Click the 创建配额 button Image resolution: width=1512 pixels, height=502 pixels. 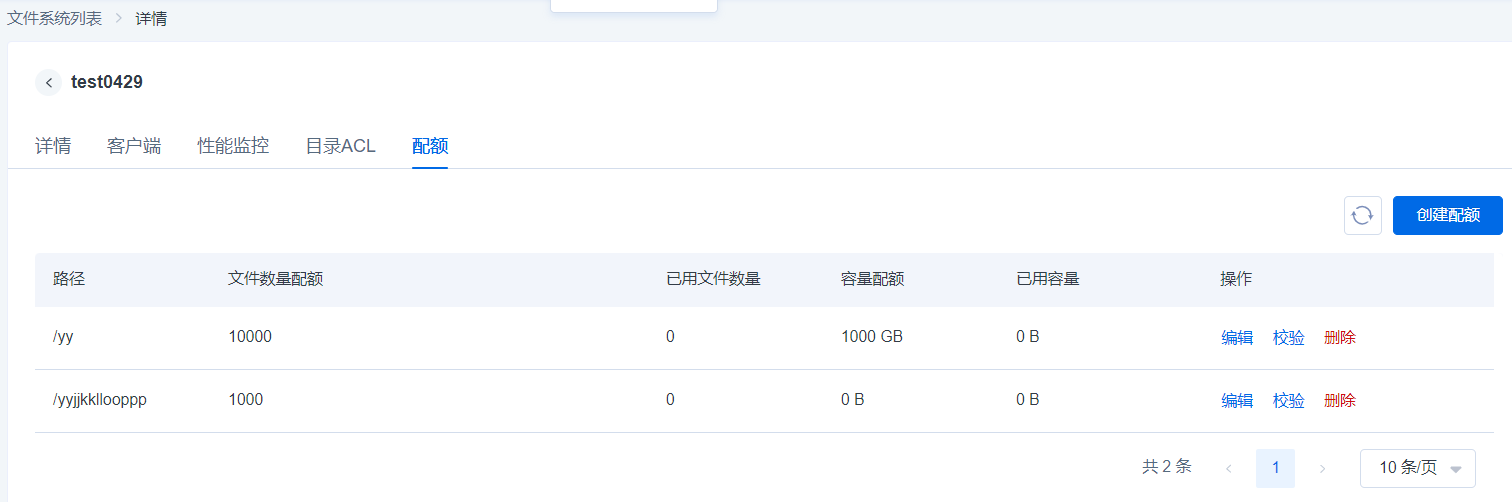(x=1447, y=215)
